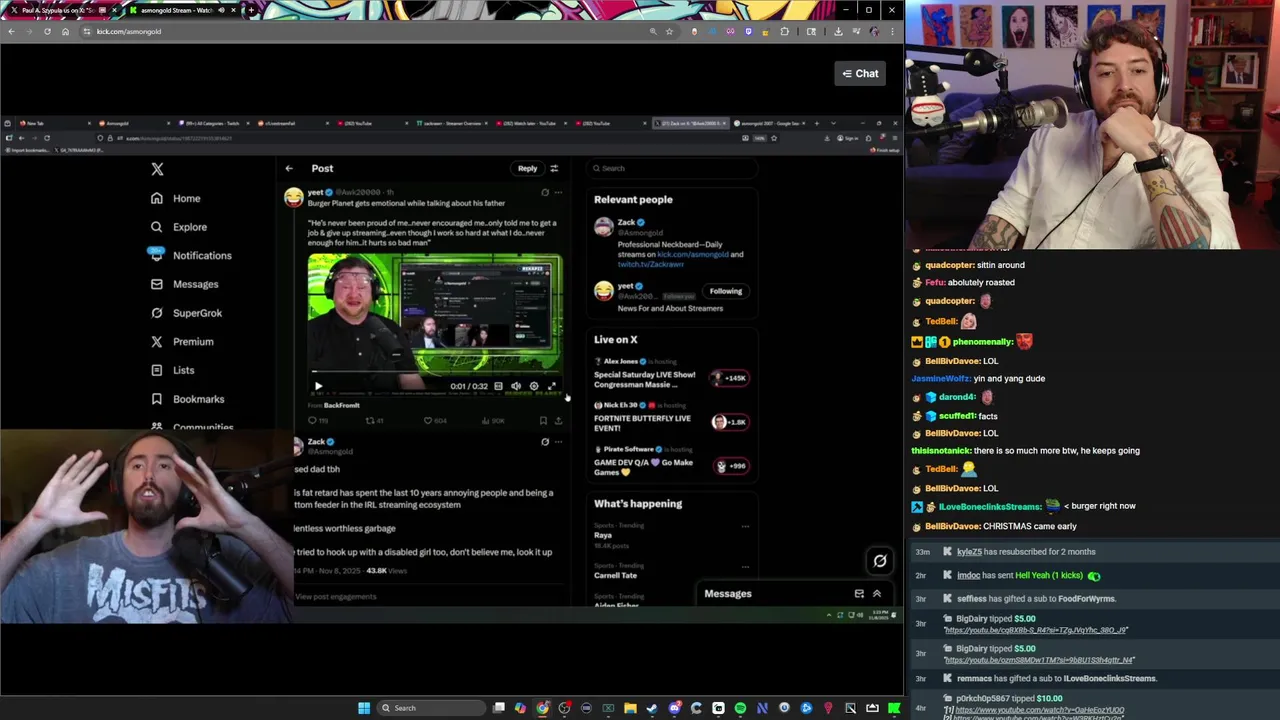This screenshot has height=720, width=1280.
Task: Toggle Following button for yeet
Action: [x=726, y=291]
